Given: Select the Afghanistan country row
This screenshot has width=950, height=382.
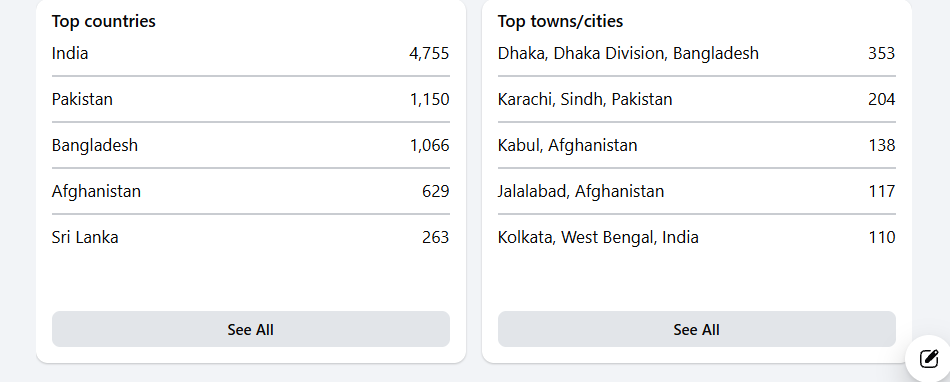Looking at the screenshot, I should pyautogui.click(x=251, y=191).
